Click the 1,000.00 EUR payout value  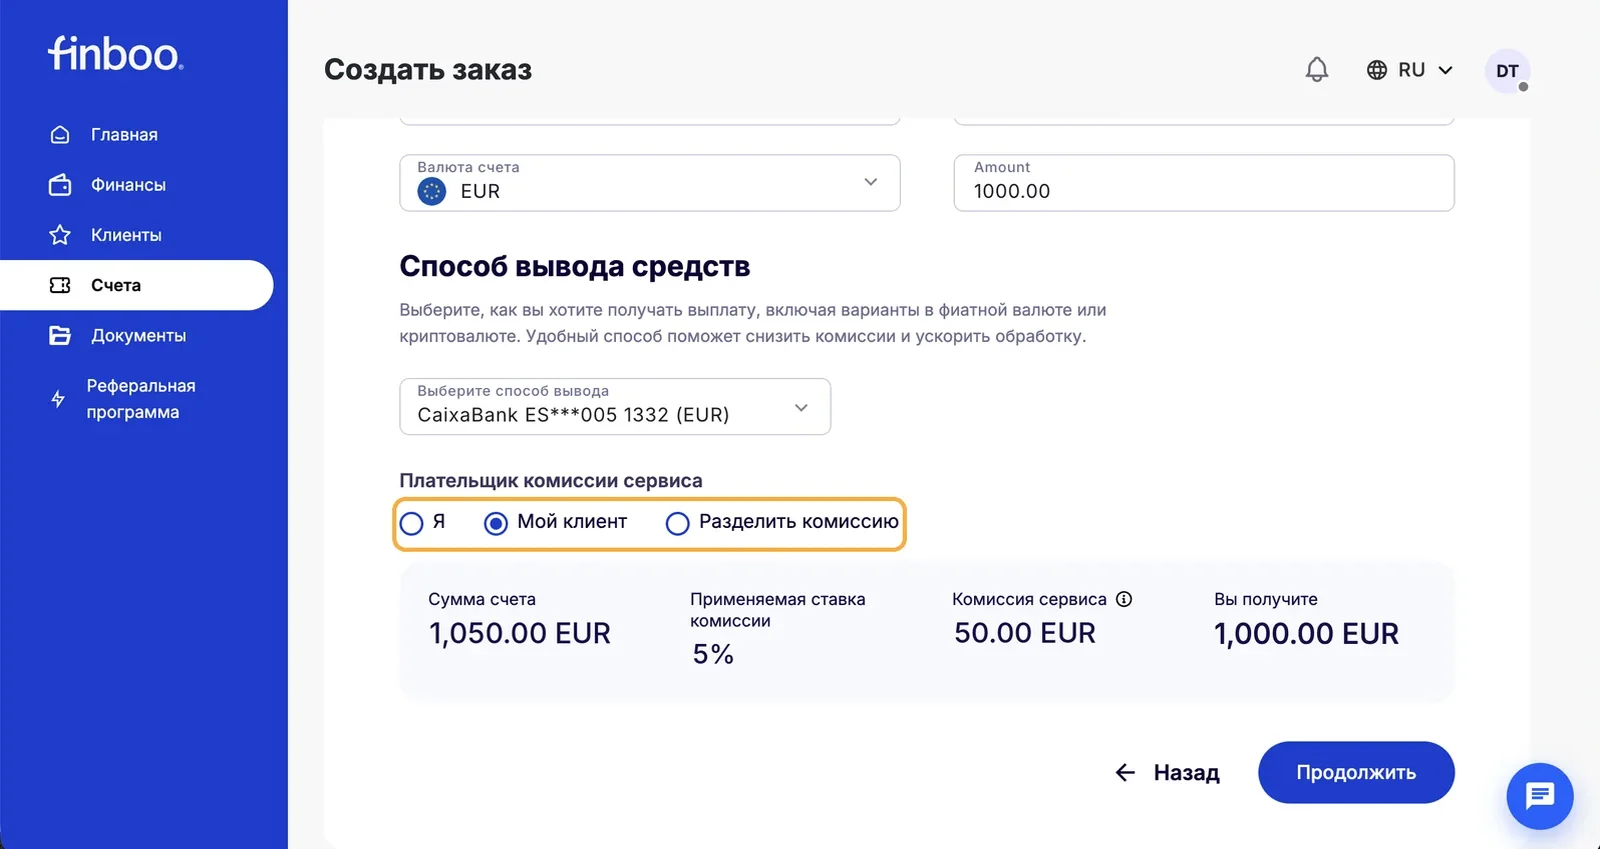[1306, 633]
